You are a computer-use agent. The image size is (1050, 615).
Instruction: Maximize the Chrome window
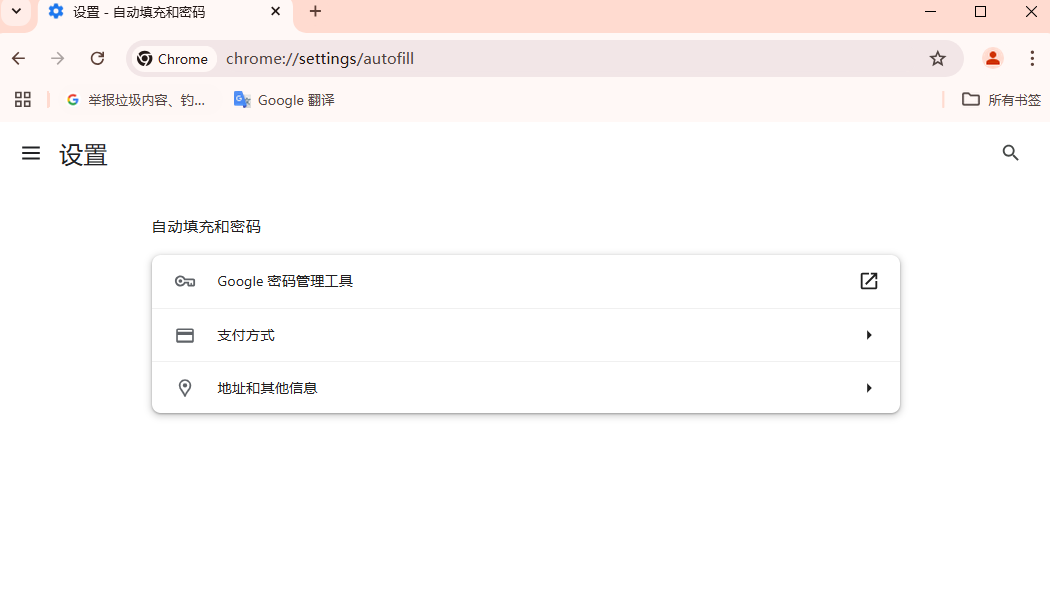tap(980, 11)
